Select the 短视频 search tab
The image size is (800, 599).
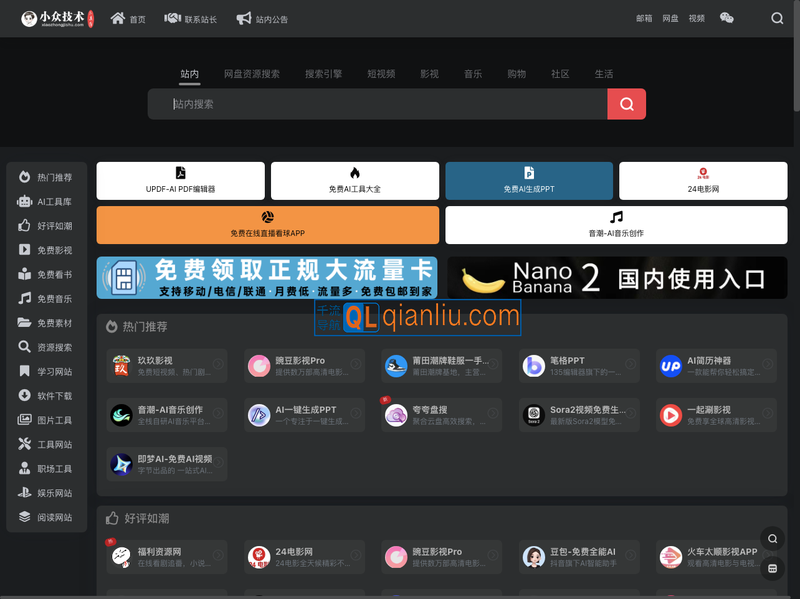(380, 73)
